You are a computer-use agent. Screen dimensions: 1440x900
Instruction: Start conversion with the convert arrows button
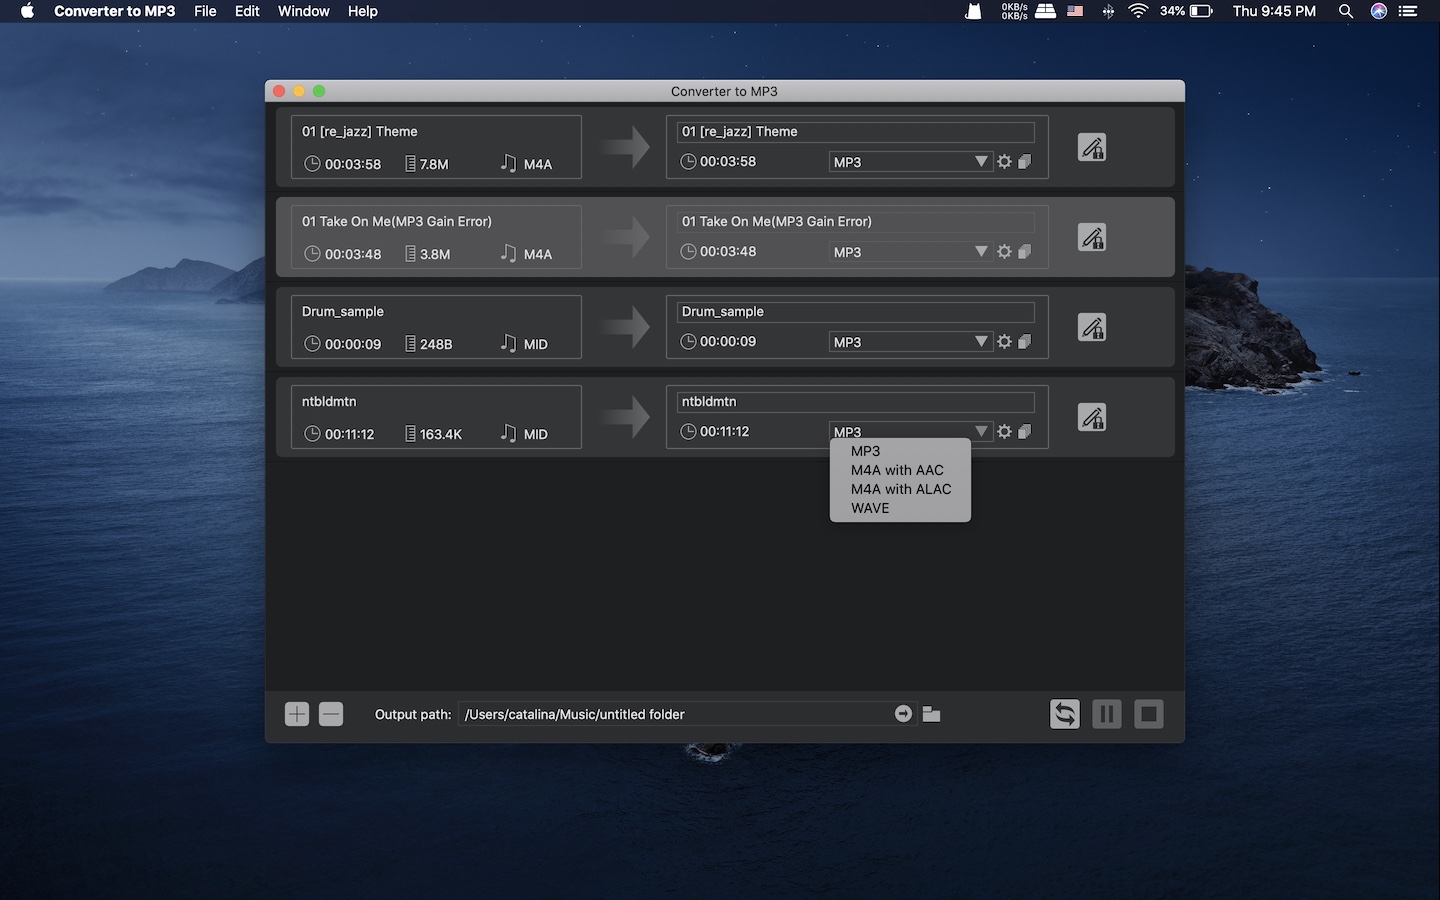coord(1065,714)
